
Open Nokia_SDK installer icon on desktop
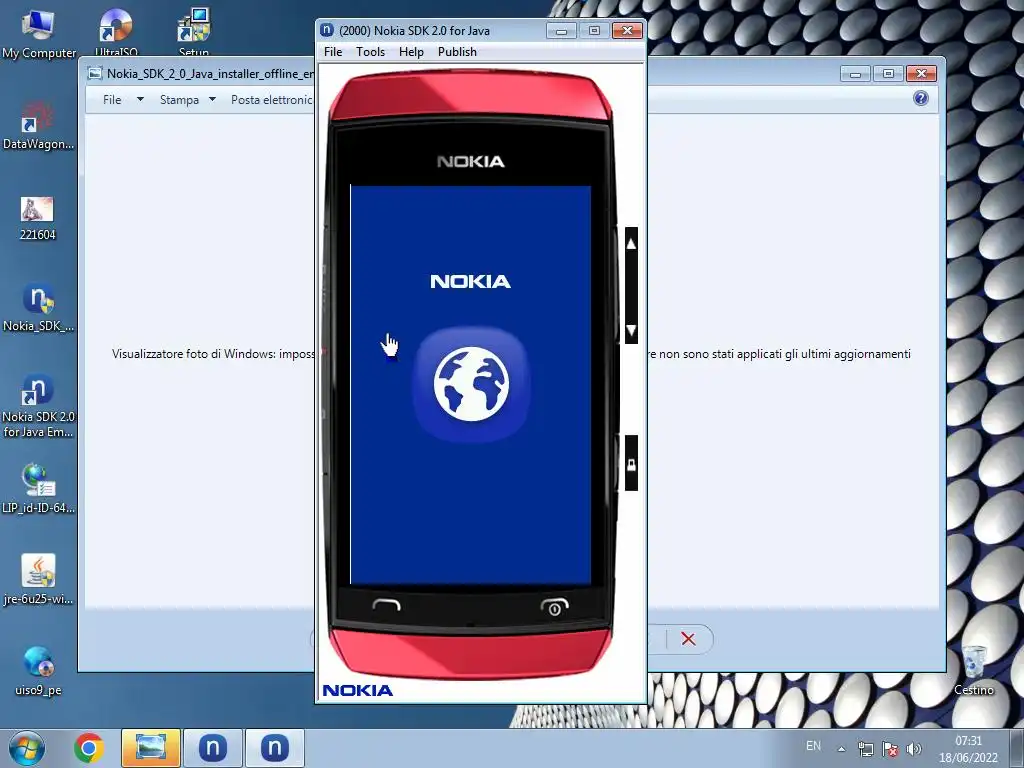click(x=38, y=307)
